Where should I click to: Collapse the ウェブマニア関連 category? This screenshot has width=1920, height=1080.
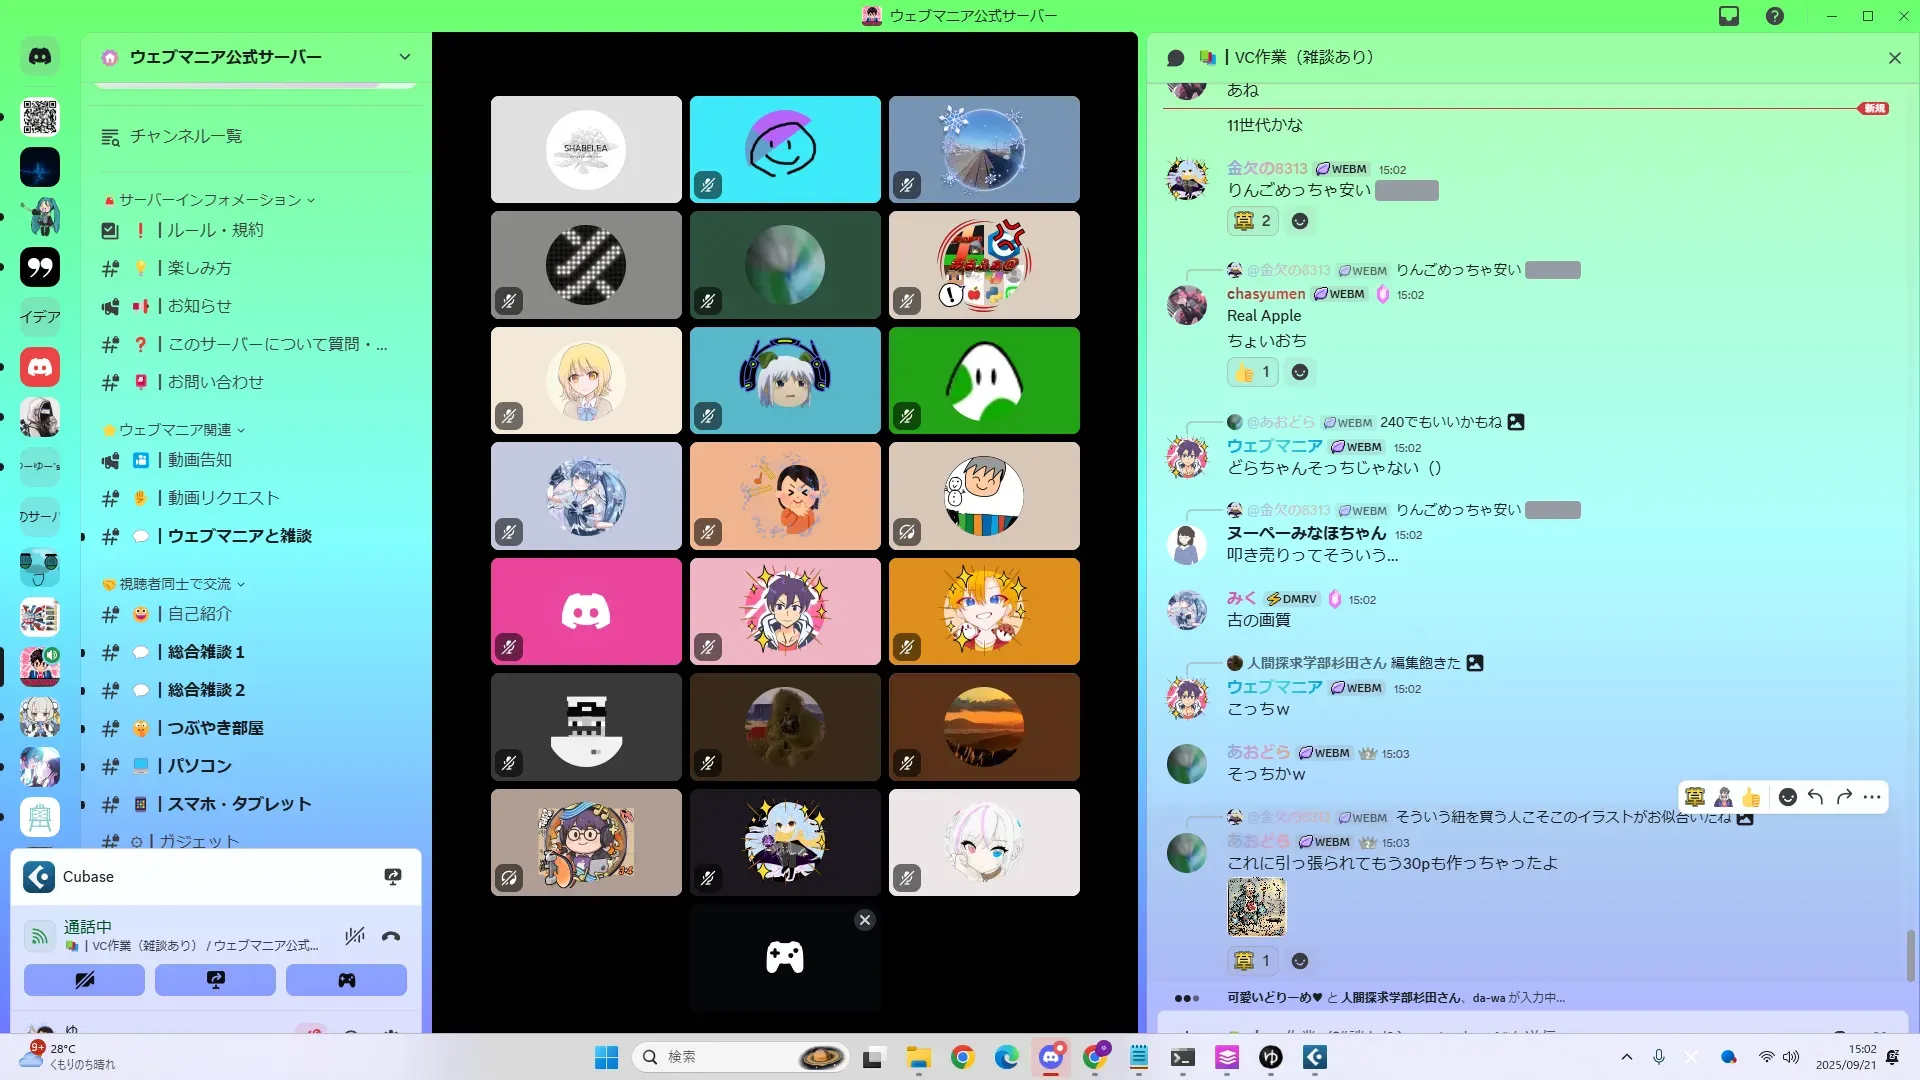[x=175, y=430]
